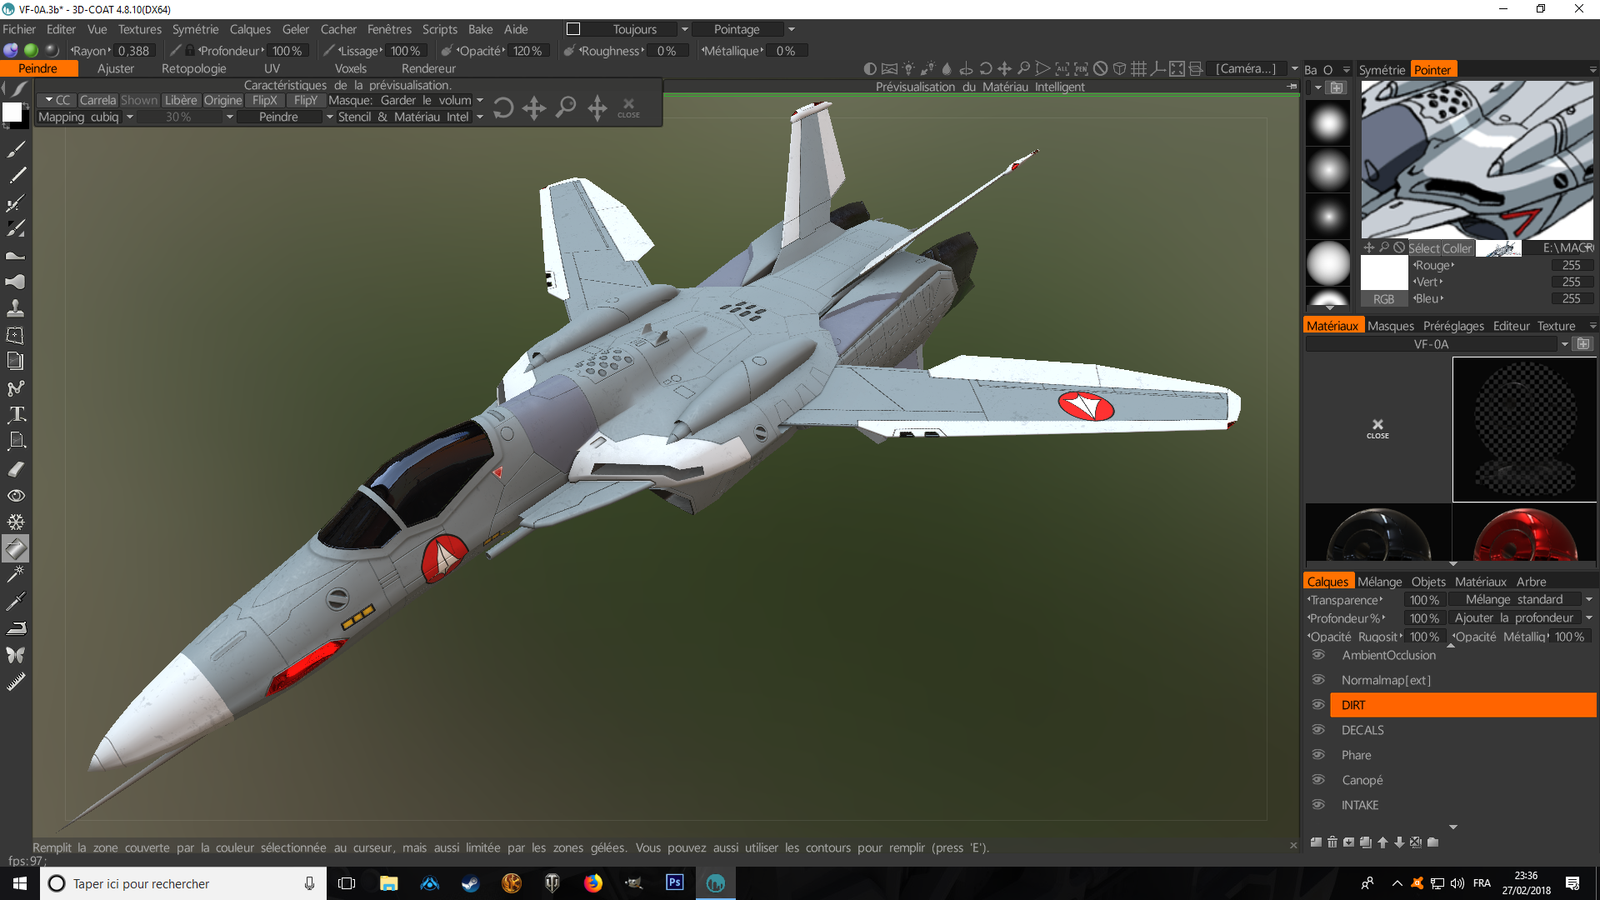Select the DECALS layer row
The image size is (1600, 900).
point(1463,730)
